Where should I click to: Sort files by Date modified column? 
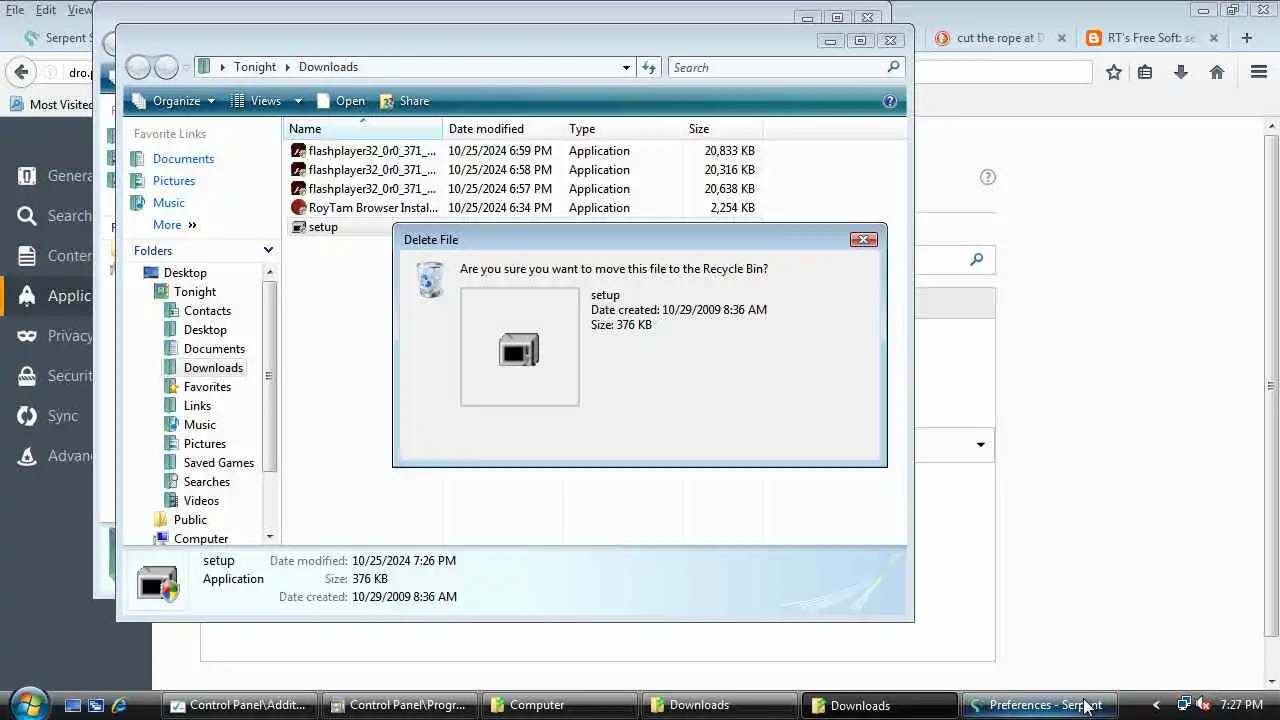[x=504, y=129]
